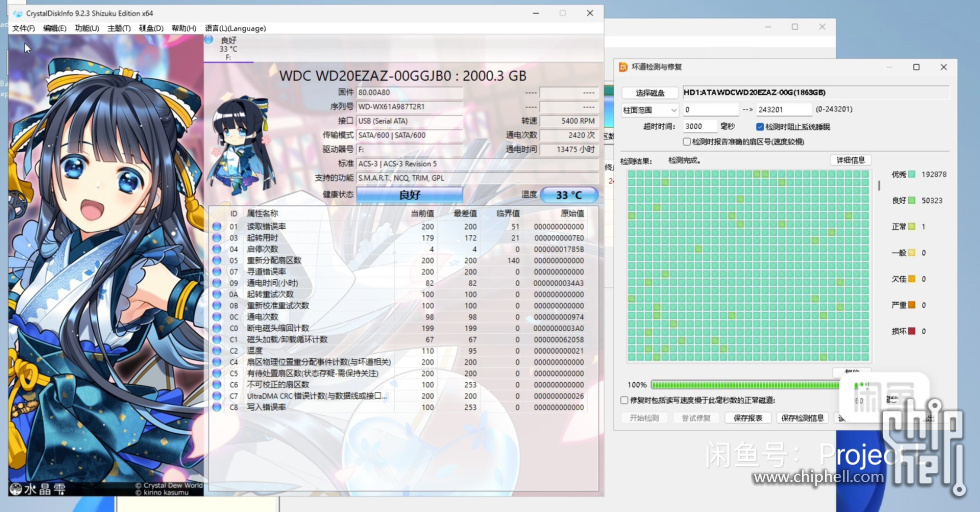Screen dimensions: 980x512
Task: Click the 5400 RPM rotation value
Action: (569, 121)
